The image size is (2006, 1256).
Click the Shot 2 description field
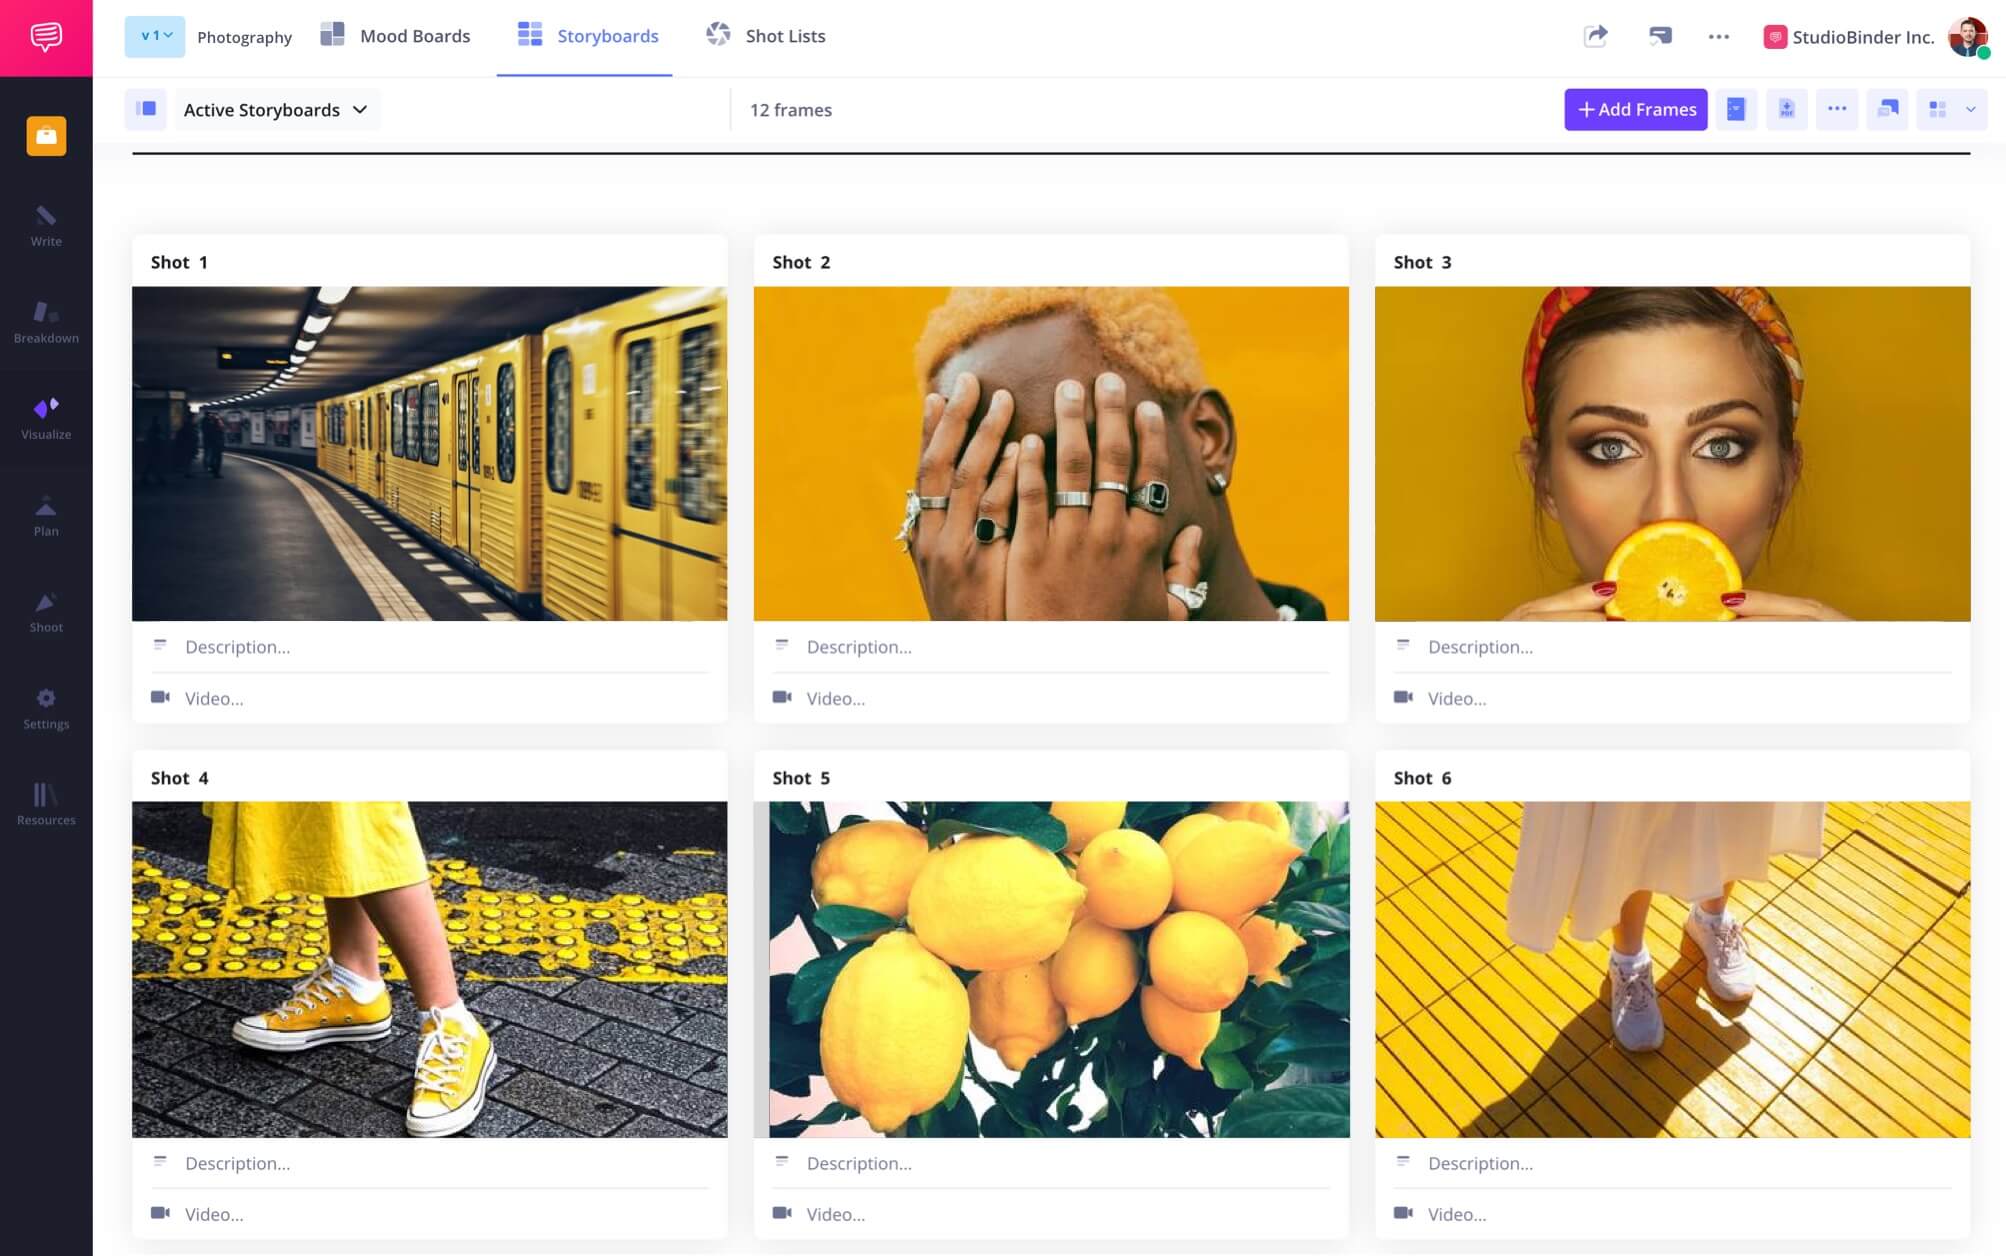pyautogui.click(x=1051, y=647)
